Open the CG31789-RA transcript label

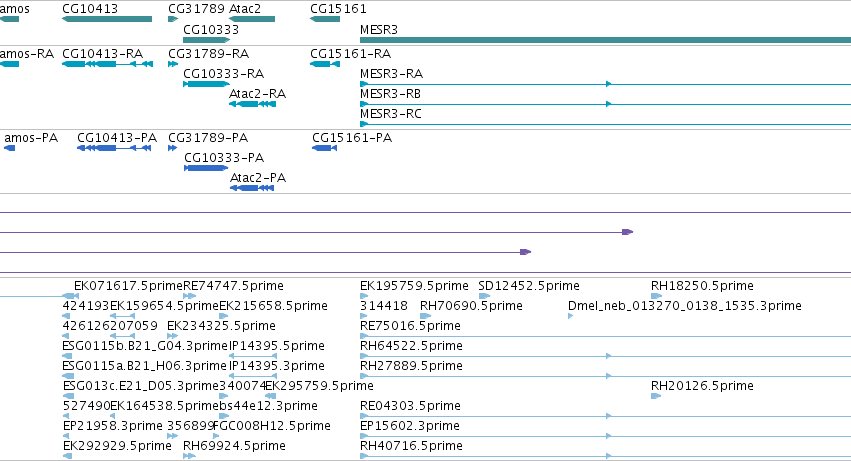[208, 54]
